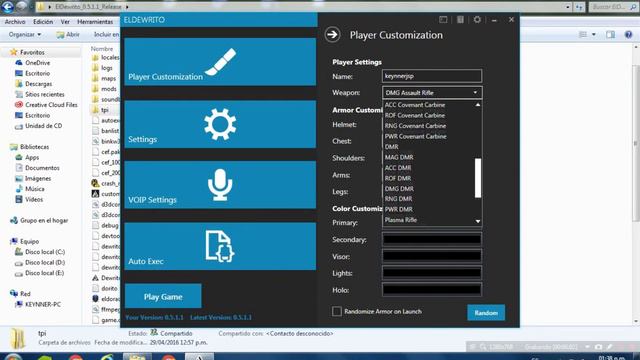
Task: Choose Plasma Rifle weapon option
Action: (401, 220)
